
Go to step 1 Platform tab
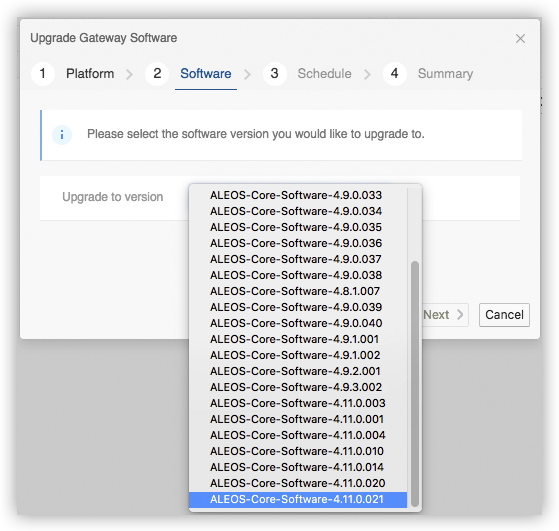coord(90,73)
